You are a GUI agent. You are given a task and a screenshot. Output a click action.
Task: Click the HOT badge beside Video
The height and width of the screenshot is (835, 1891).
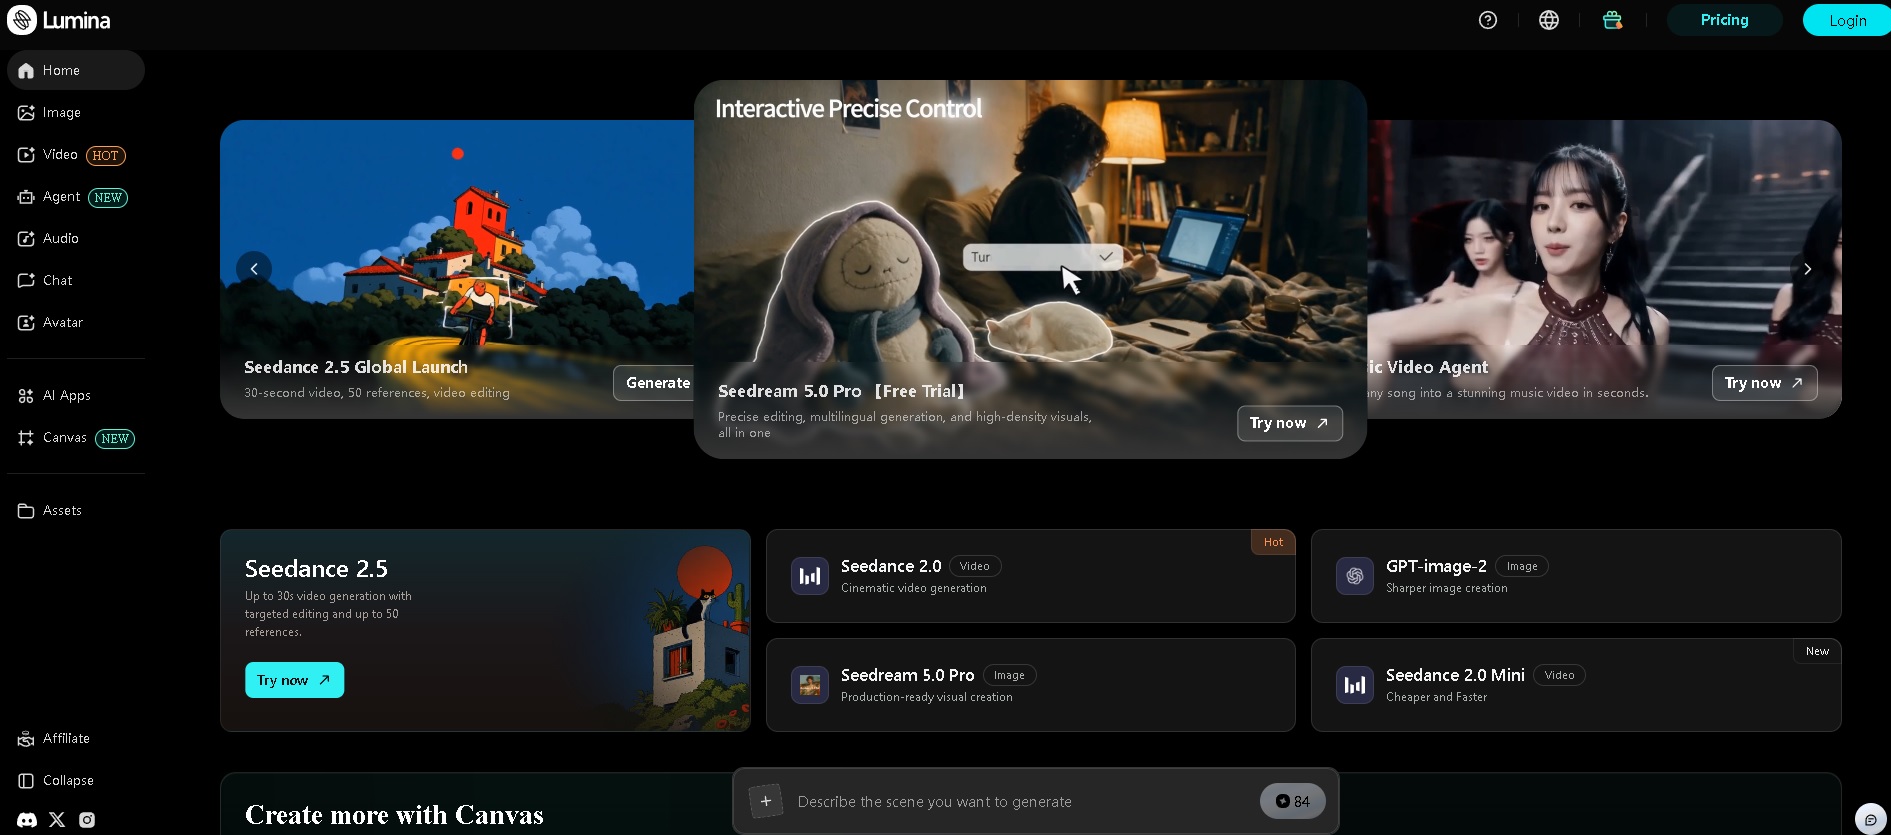105,155
